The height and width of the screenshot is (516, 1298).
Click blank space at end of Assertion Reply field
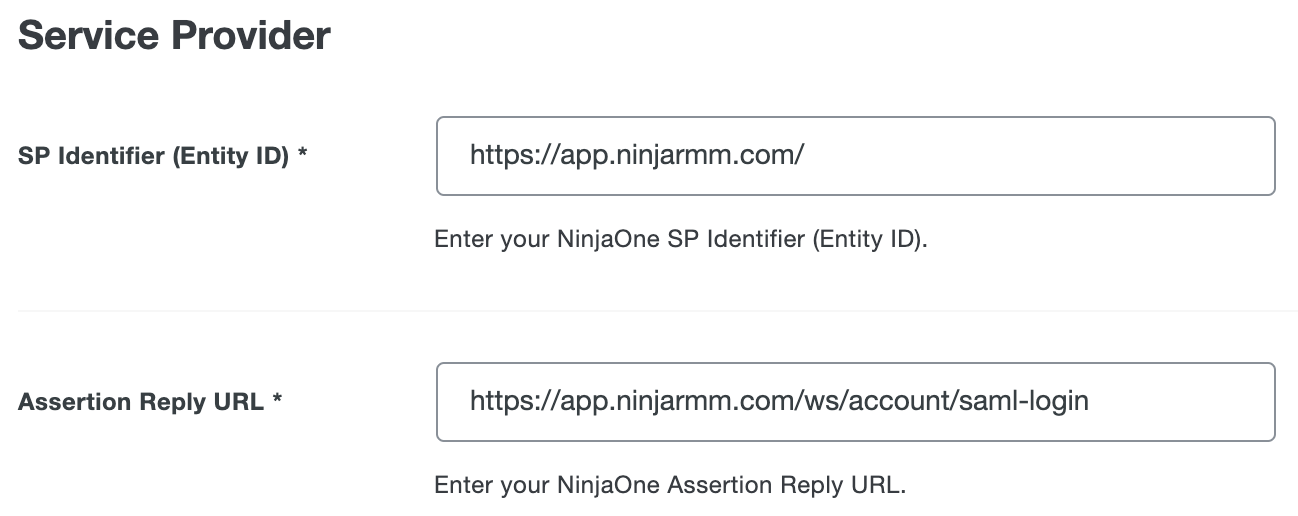tap(1190, 402)
